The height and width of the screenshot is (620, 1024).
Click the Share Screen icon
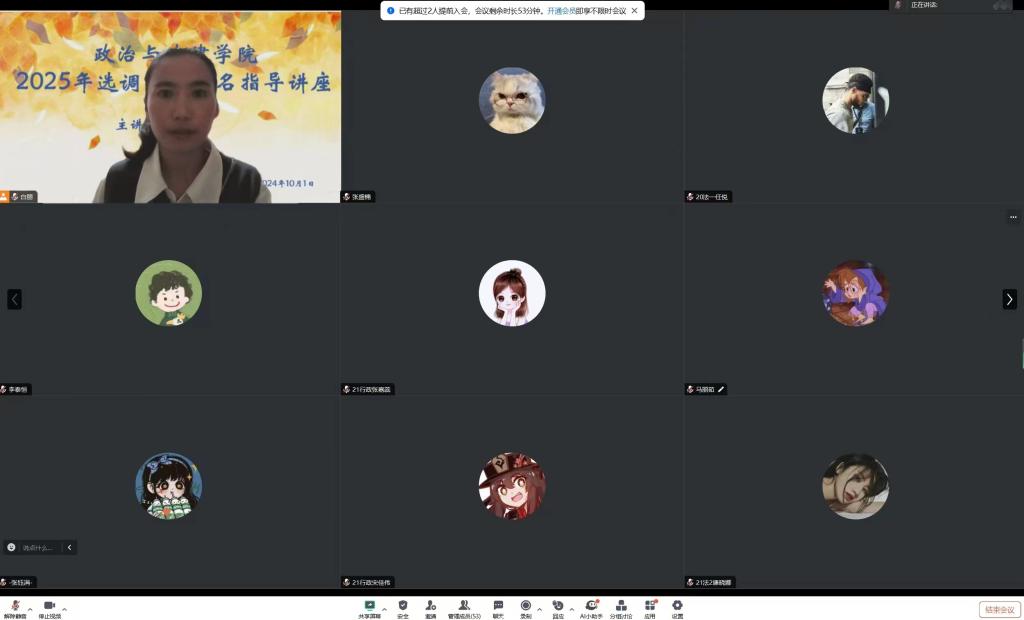point(370,606)
